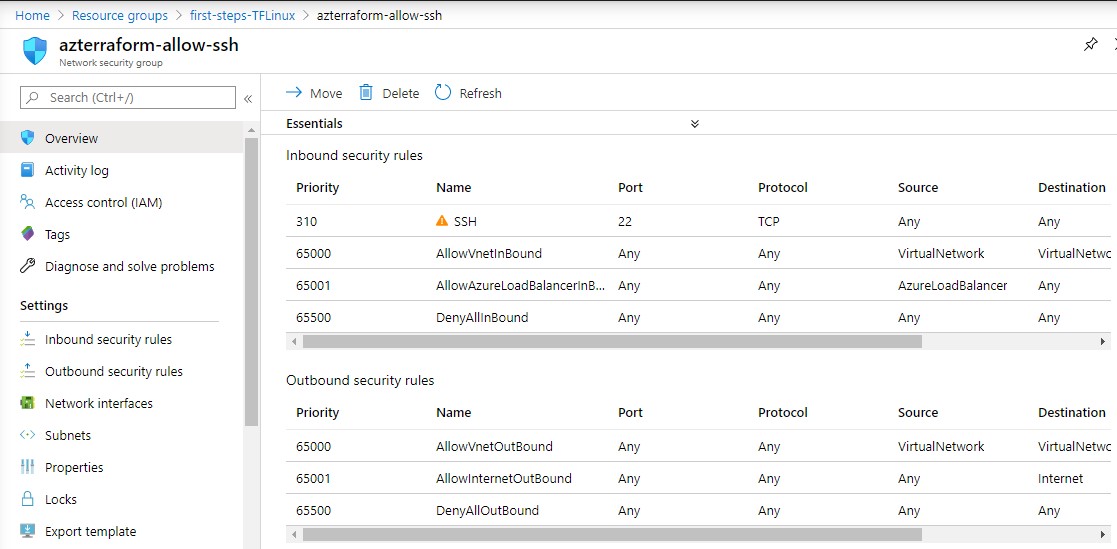Open Outbound security rules settings
This screenshot has width=1117, height=549.
(x=113, y=371)
